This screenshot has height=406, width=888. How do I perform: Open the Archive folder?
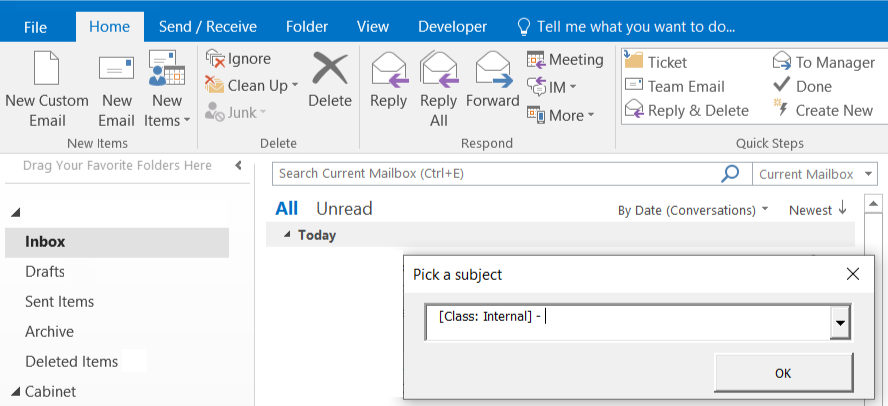pyautogui.click(x=49, y=331)
